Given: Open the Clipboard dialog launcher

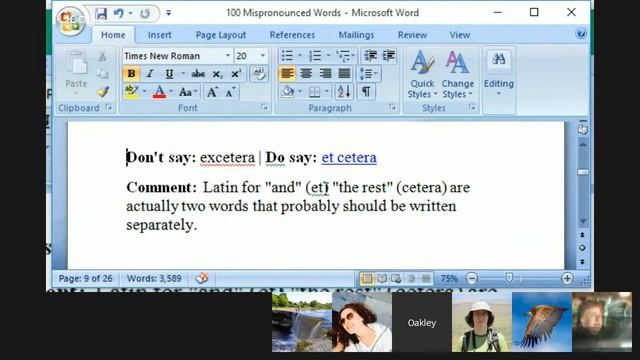Looking at the screenshot, I should 109,107.
